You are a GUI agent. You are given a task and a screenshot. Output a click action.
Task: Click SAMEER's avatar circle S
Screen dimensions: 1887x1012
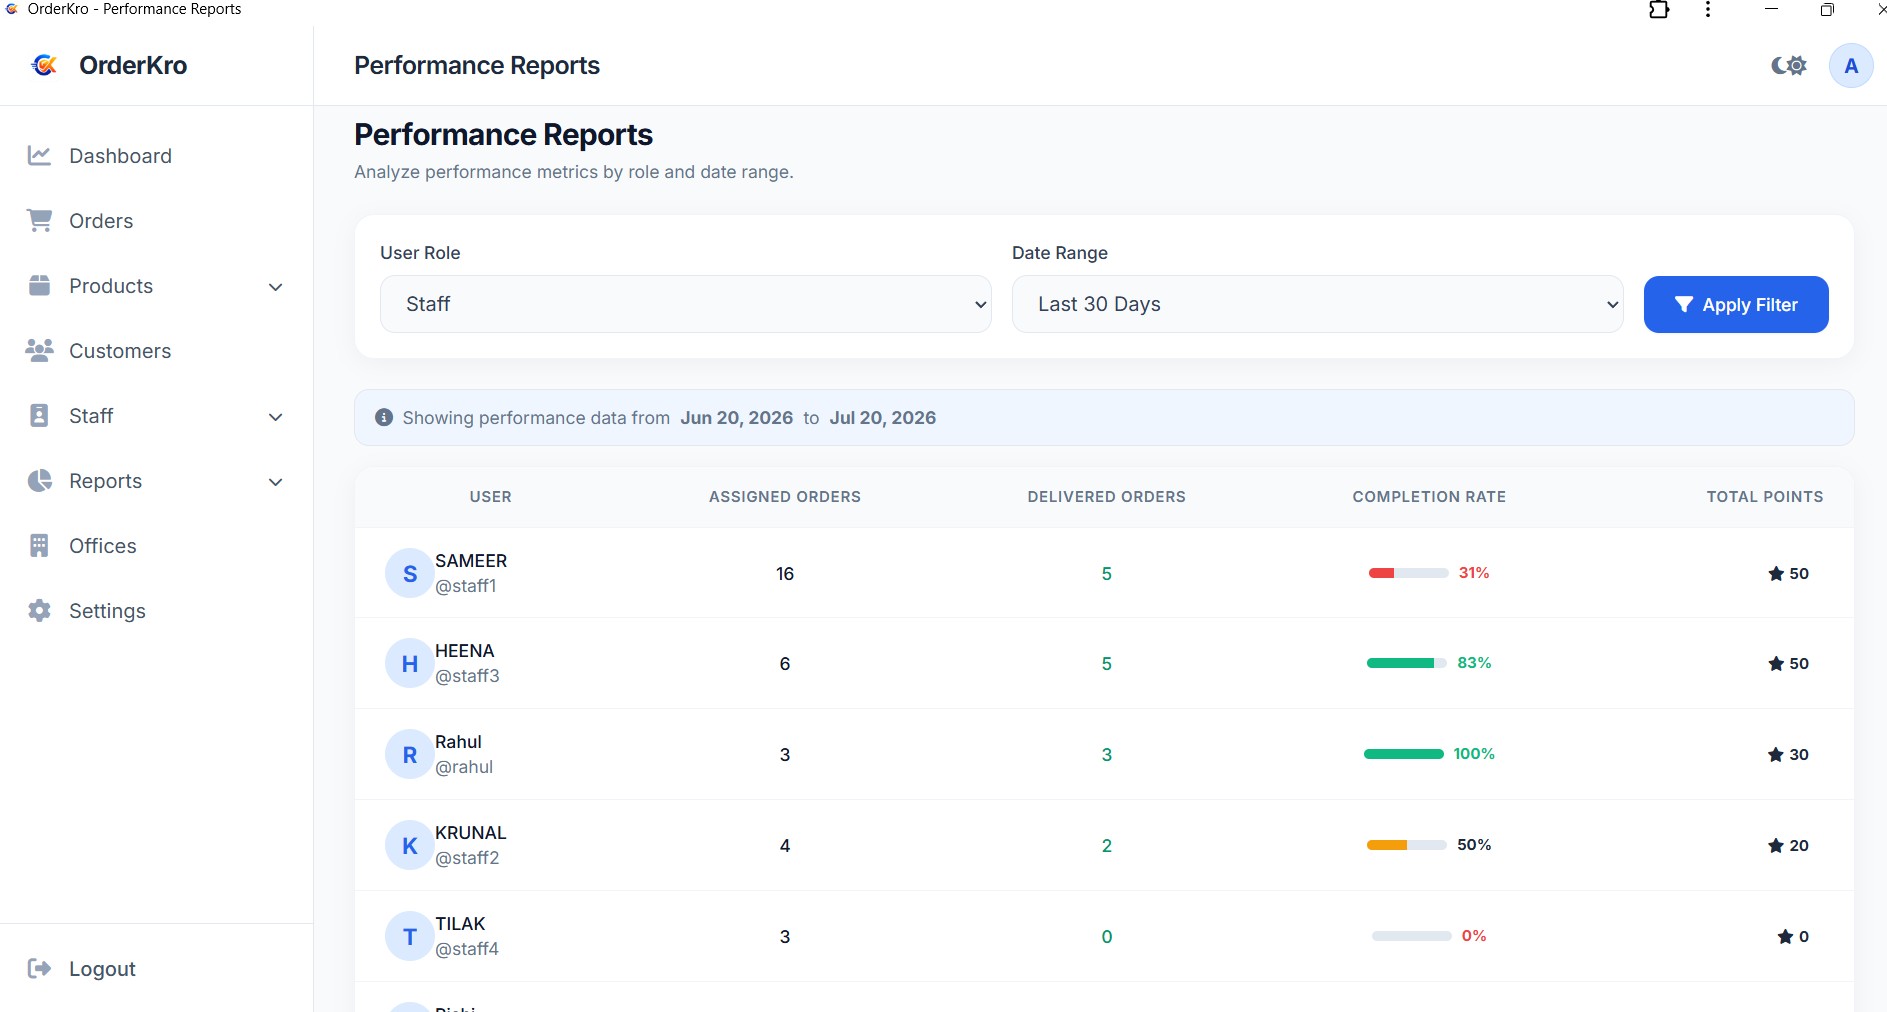tap(410, 573)
